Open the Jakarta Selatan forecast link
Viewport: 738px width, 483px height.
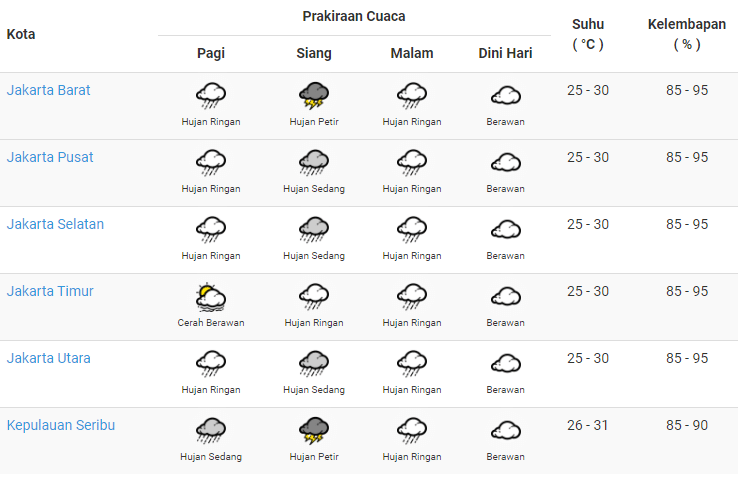(55, 224)
